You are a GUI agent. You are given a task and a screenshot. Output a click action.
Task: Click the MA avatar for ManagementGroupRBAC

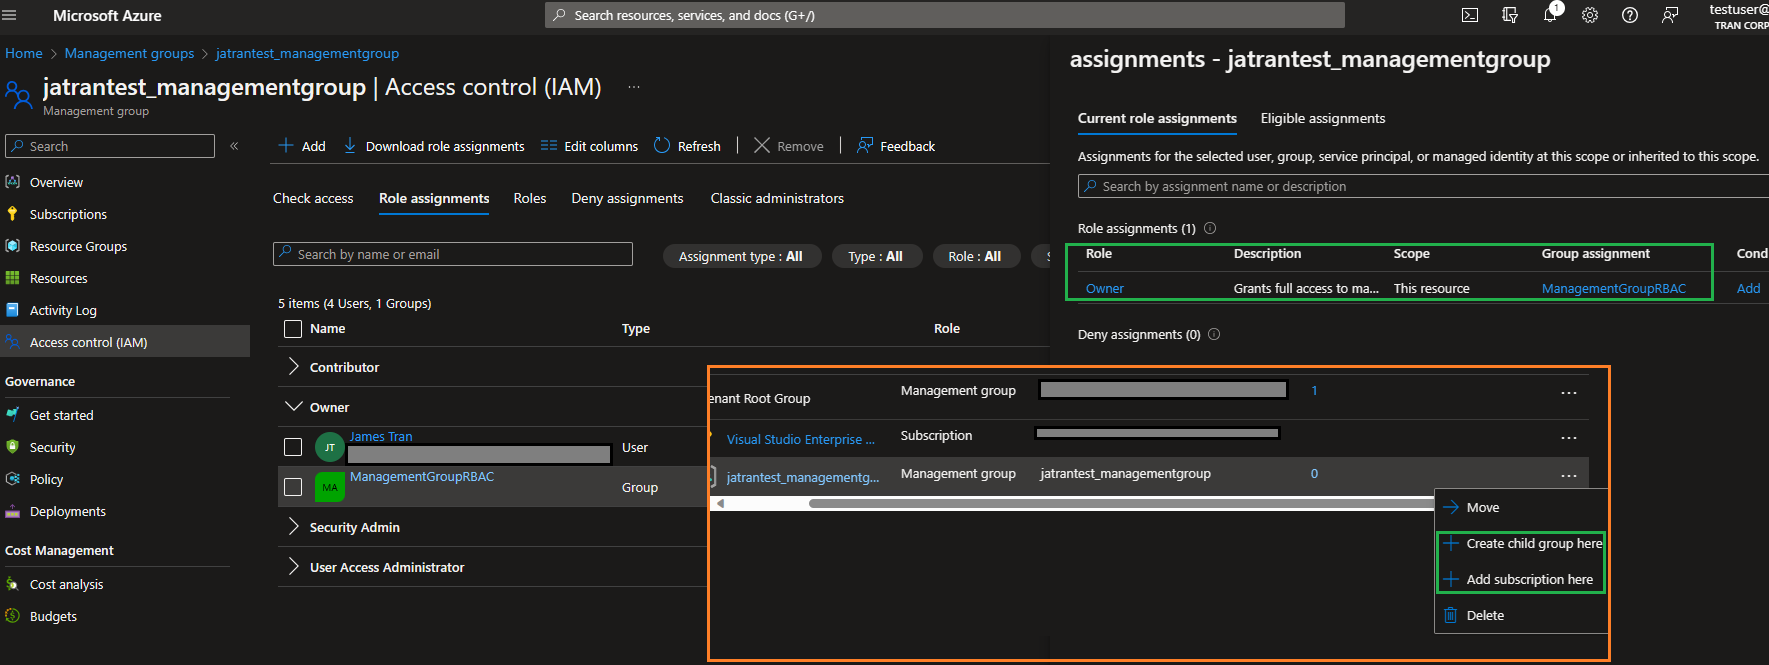coord(330,487)
